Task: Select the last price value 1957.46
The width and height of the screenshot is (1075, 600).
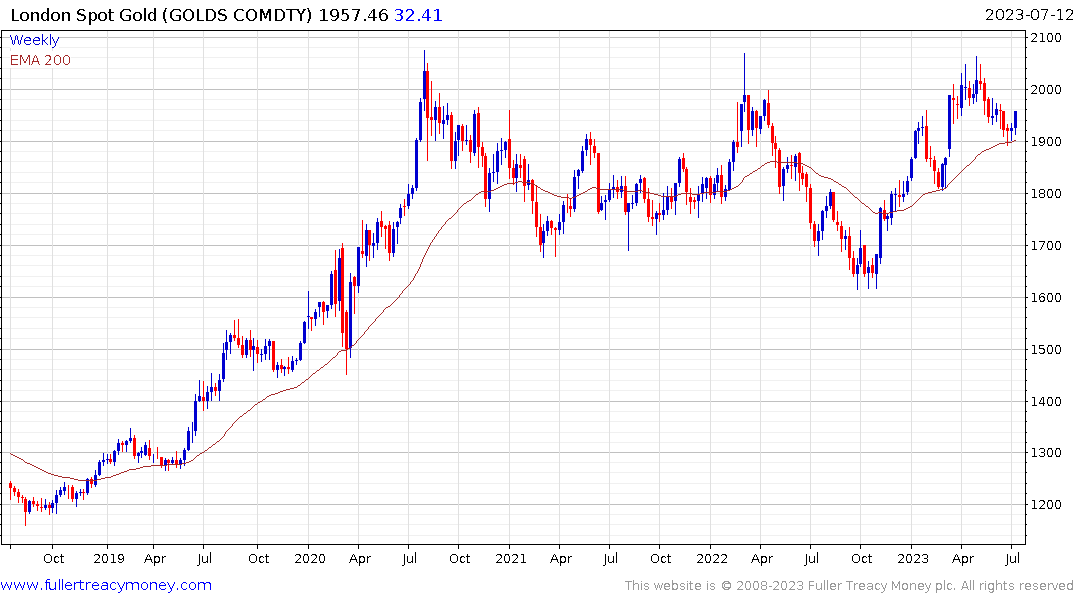Action: 353,15
